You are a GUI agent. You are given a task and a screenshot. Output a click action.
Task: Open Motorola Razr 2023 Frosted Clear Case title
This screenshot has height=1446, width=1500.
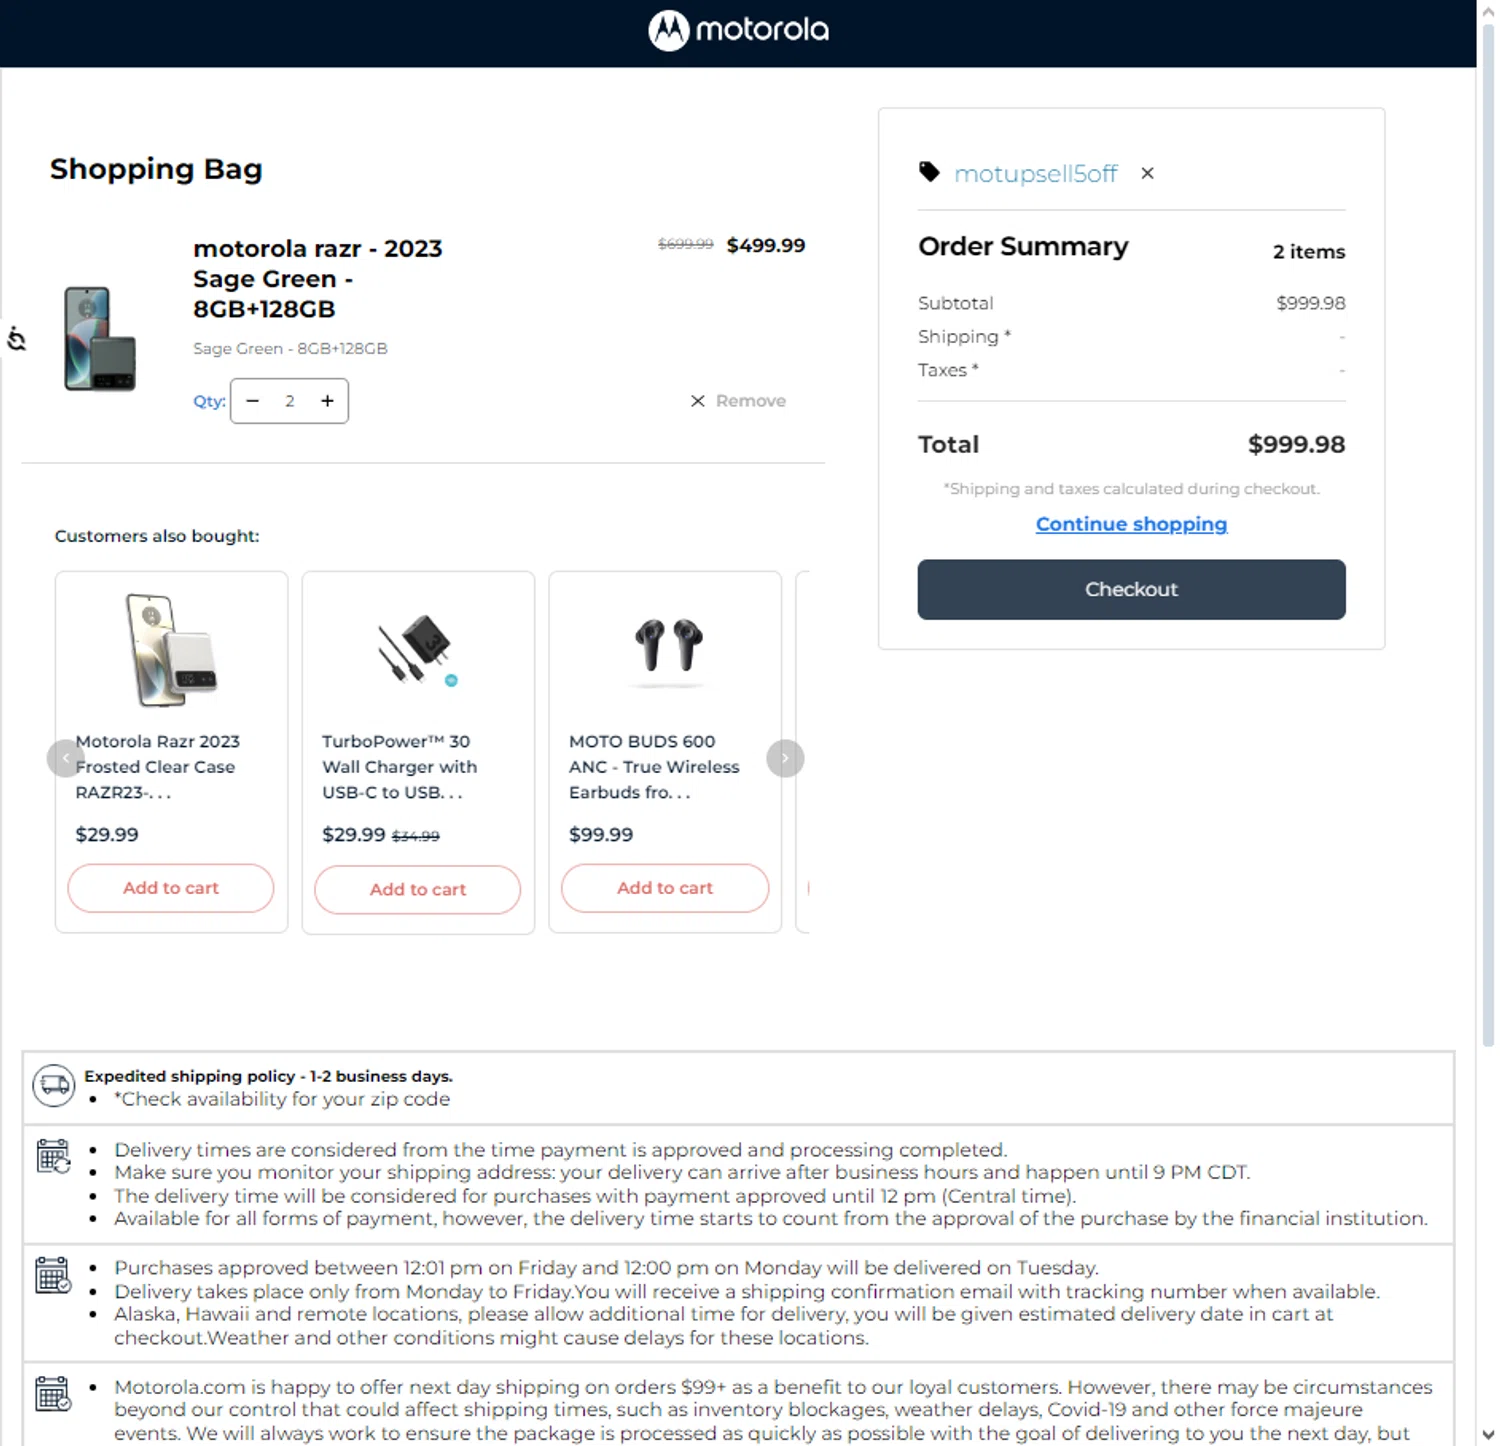coord(157,767)
